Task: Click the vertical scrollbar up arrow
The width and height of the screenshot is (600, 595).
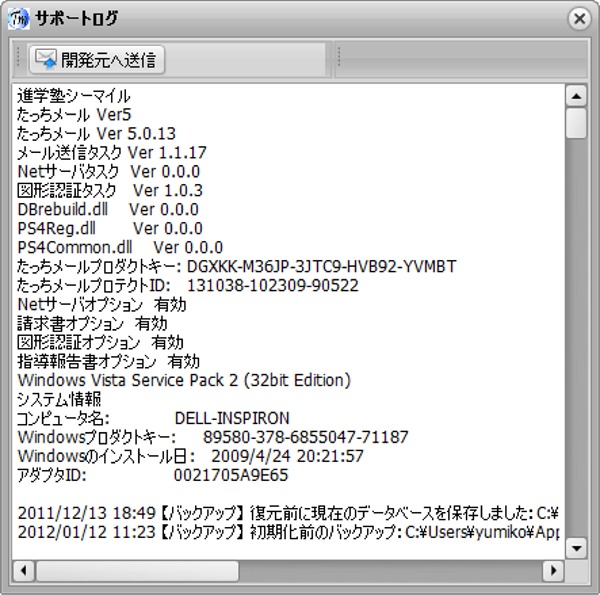Action: [576, 96]
